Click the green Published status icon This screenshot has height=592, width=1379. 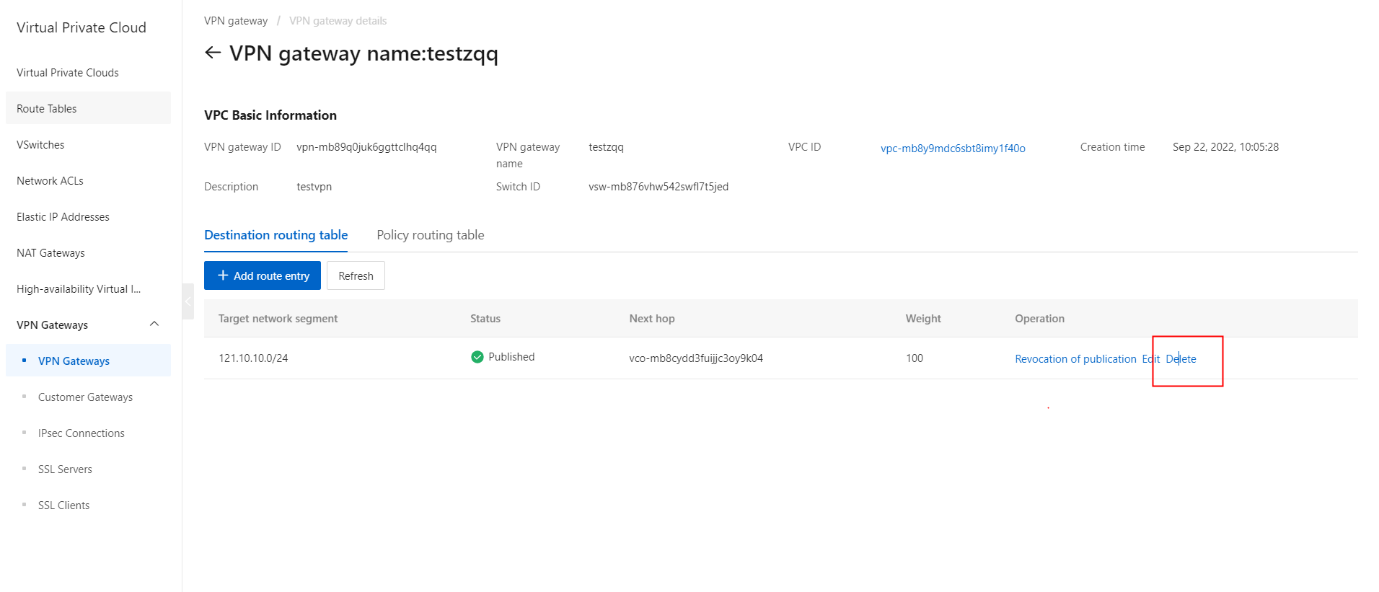click(477, 357)
